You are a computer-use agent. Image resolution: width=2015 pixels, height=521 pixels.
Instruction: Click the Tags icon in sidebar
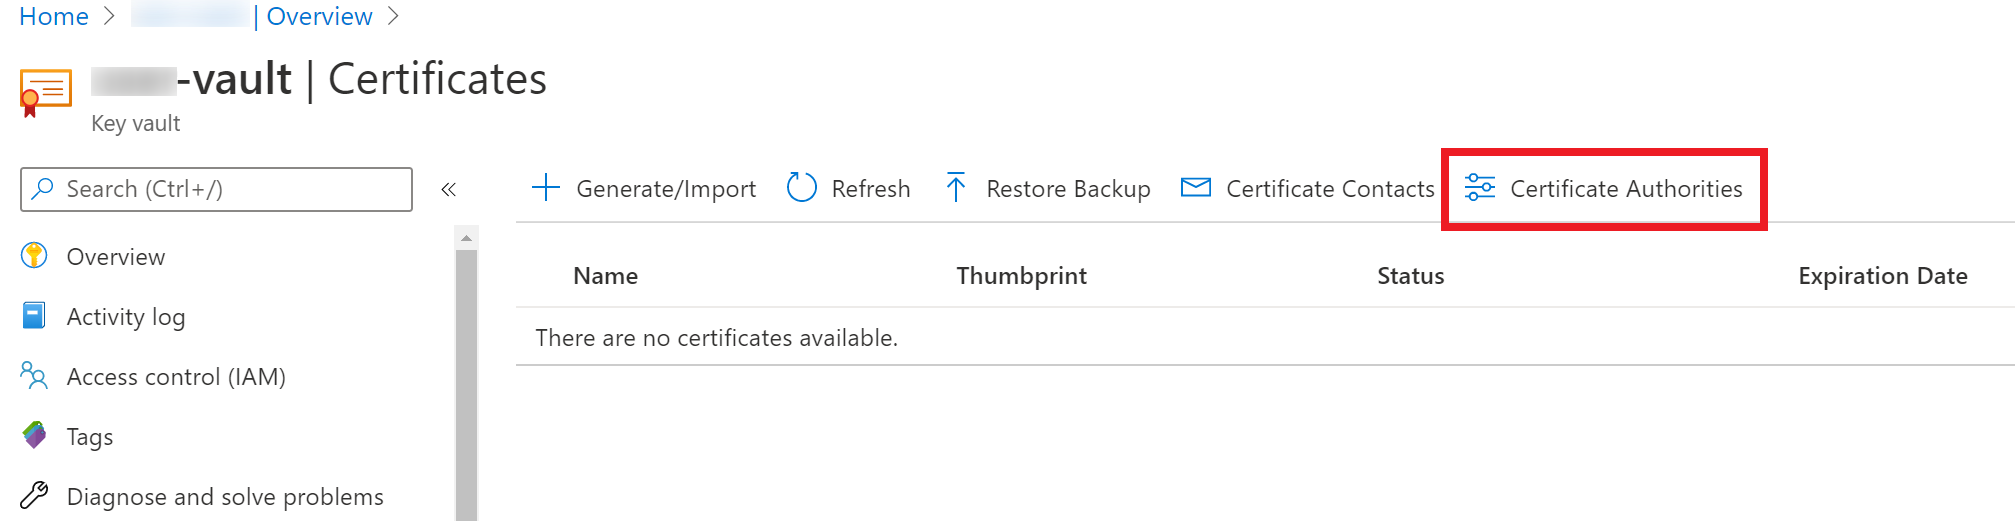(x=34, y=436)
